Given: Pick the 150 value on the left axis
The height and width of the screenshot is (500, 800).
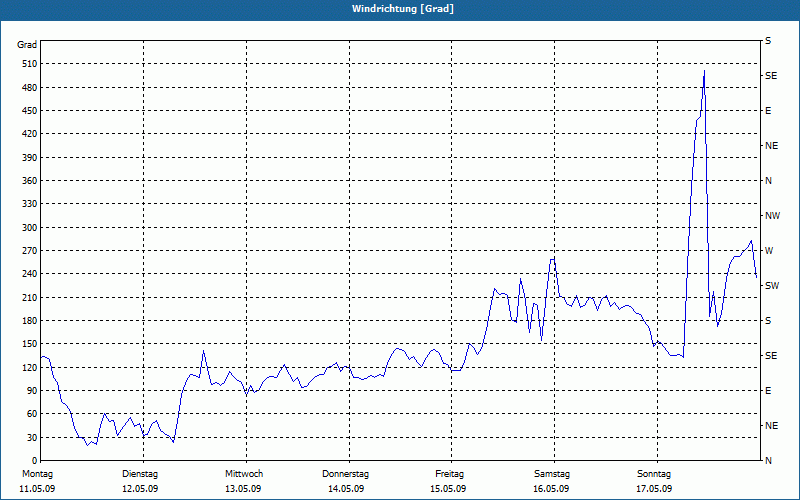Looking at the screenshot, I should point(30,344).
